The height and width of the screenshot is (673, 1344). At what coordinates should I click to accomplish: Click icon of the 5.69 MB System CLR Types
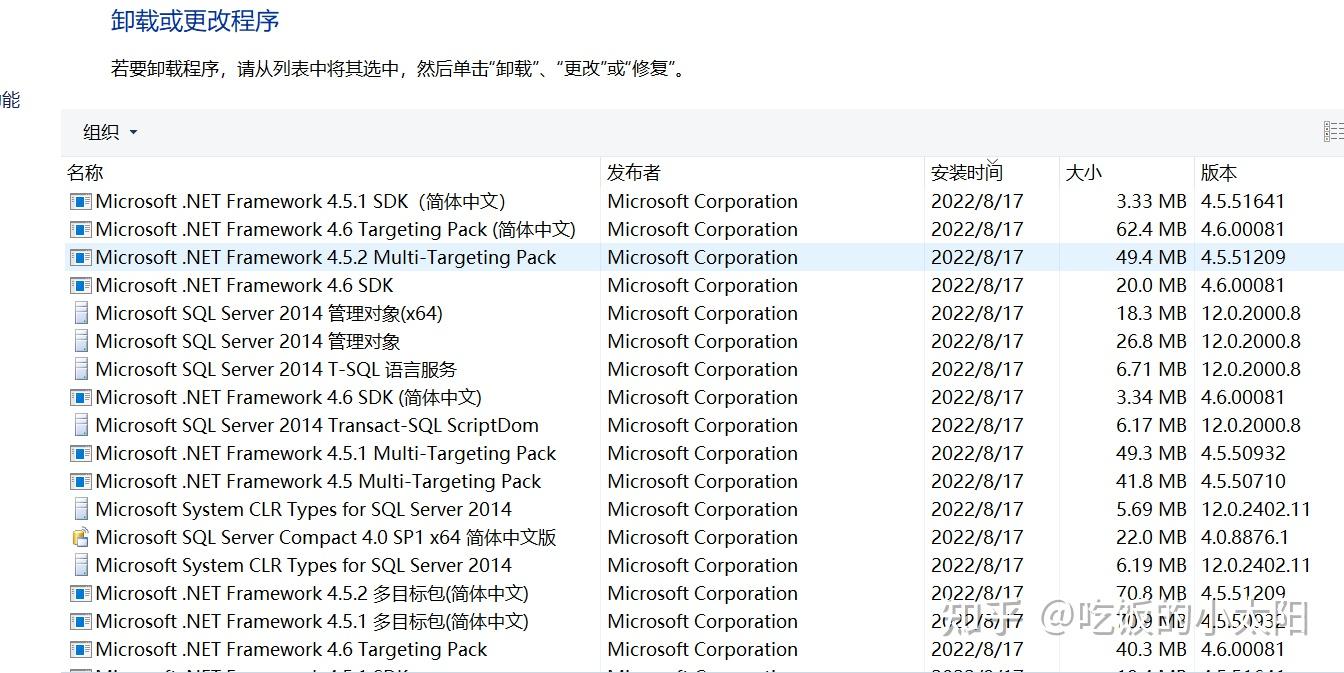point(80,509)
